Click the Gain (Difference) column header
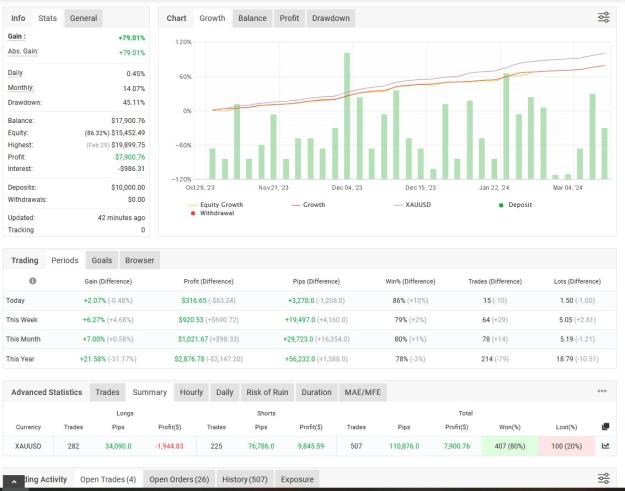Viewport: 625px width, 491px height. (x=108, y=281)
